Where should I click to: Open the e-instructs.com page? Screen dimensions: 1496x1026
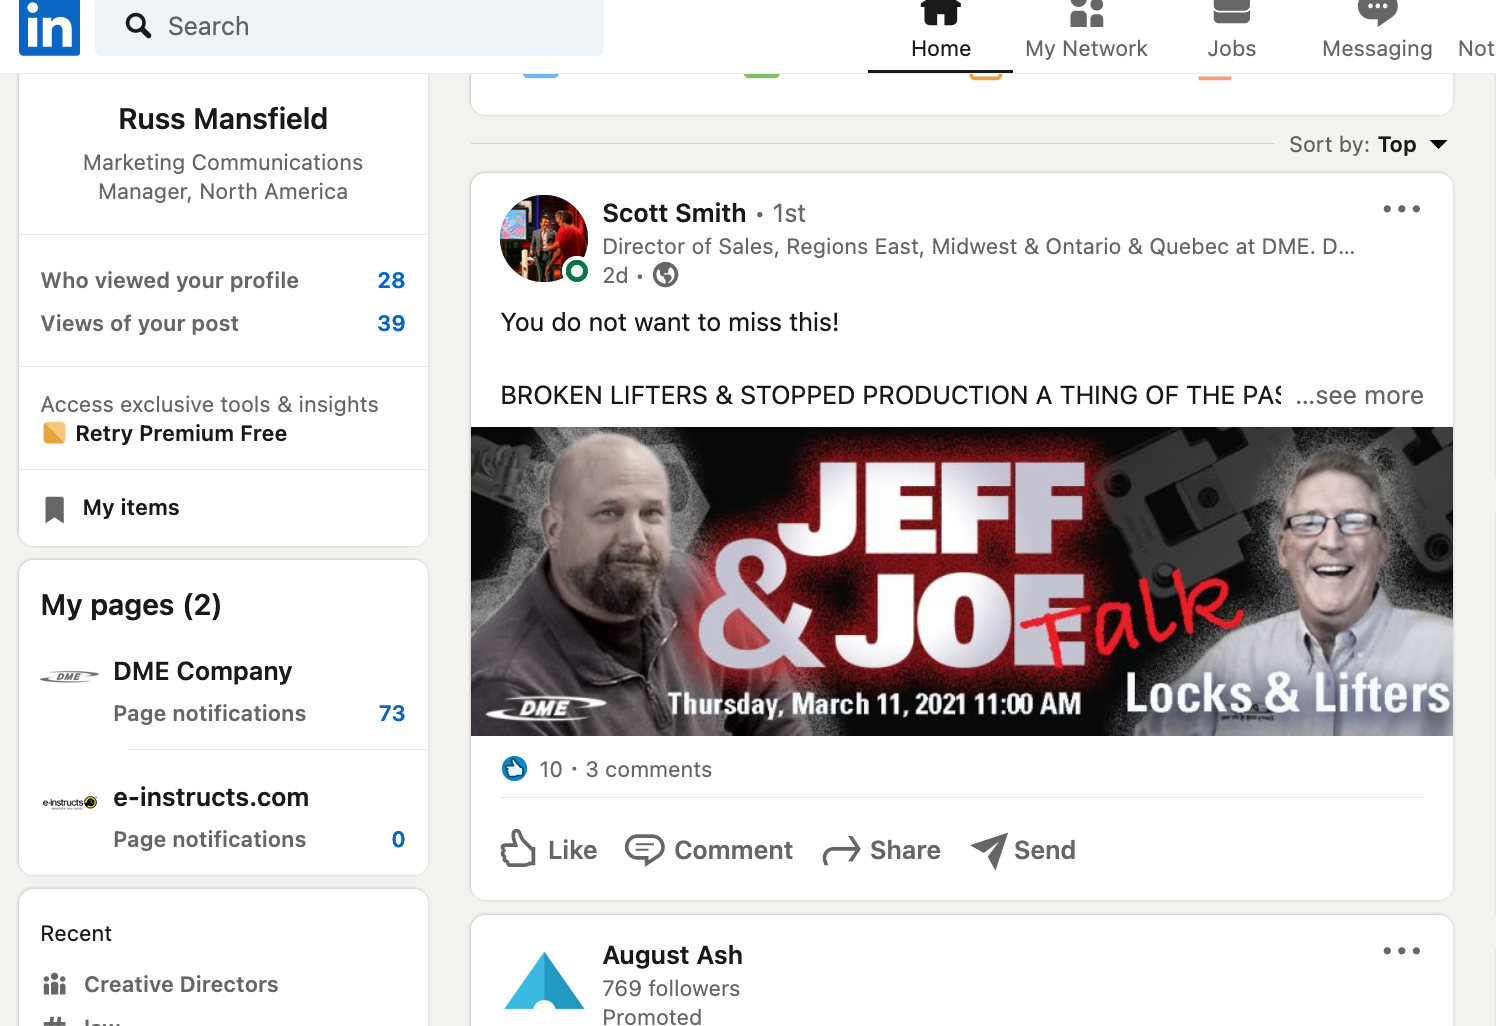coord(211,797)
